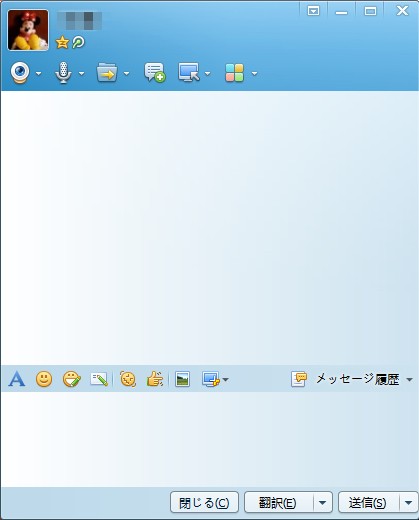Click the send file folder icon
The height and width of the screenshot is (520, 419).
point(107,72)
